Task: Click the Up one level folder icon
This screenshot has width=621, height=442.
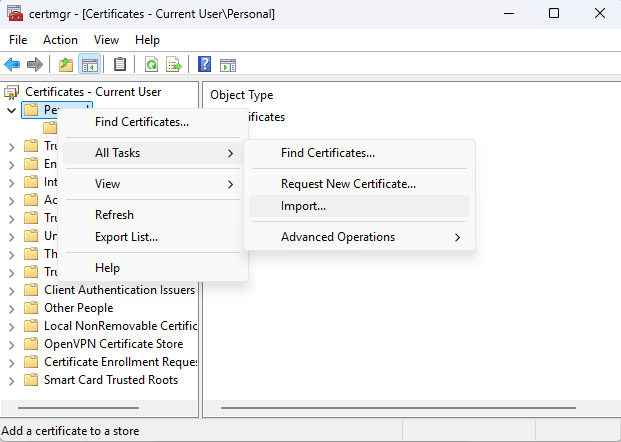Action: pyautogui.click(x=66, y=64)
